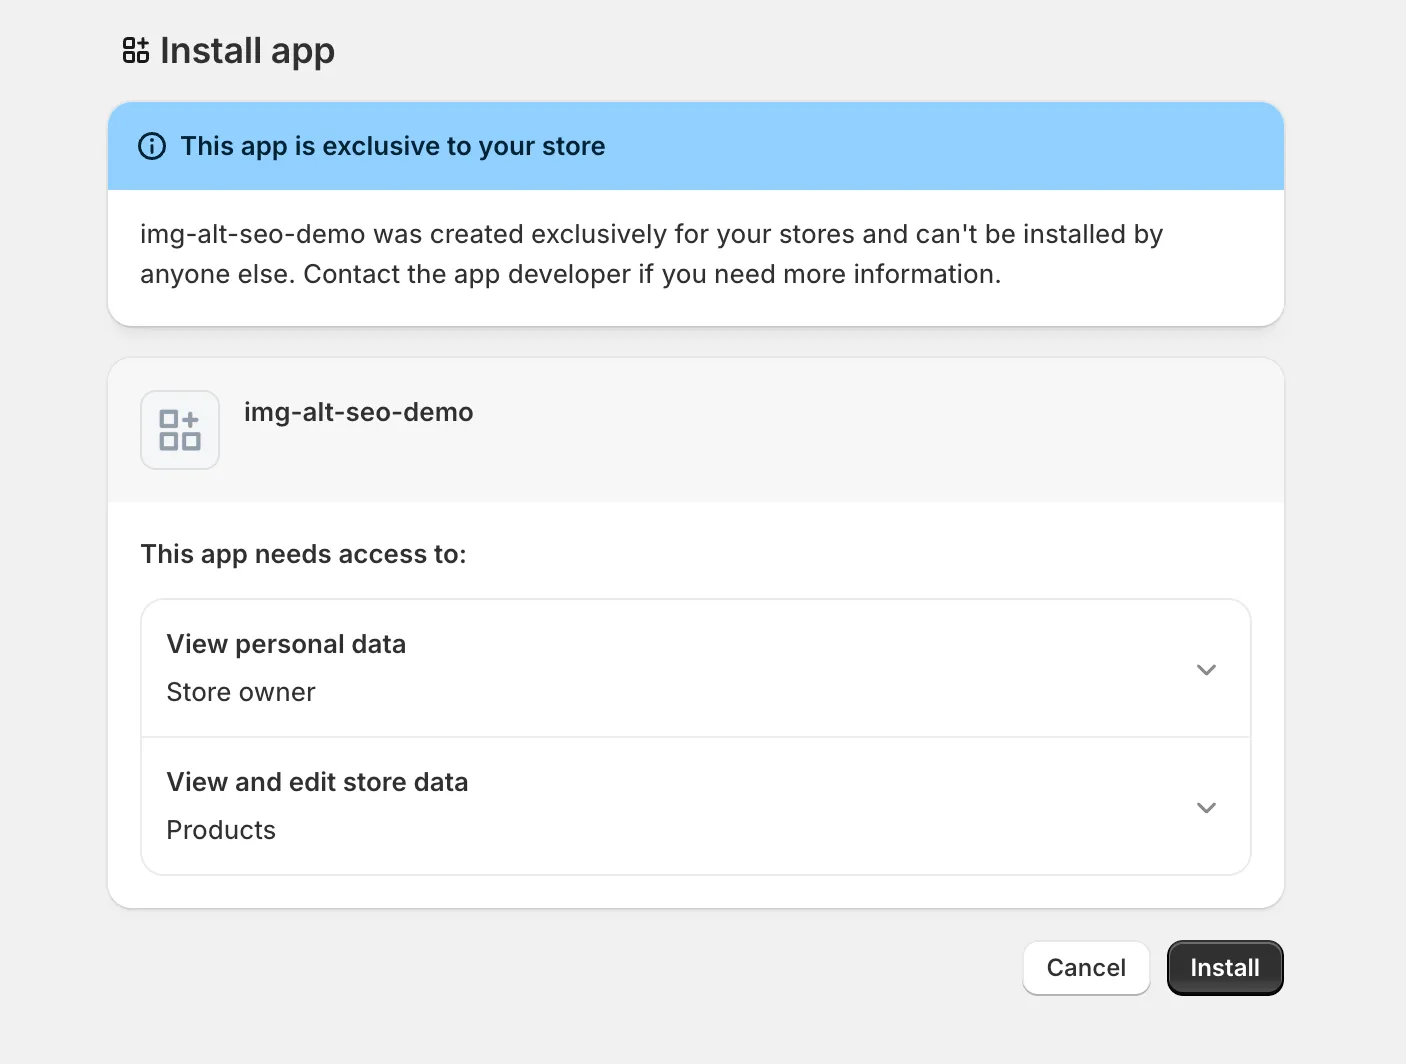Click 'This app is exclusive to your store' title
This screenshot has height=1064, width=1406.
tap(392, 146)
